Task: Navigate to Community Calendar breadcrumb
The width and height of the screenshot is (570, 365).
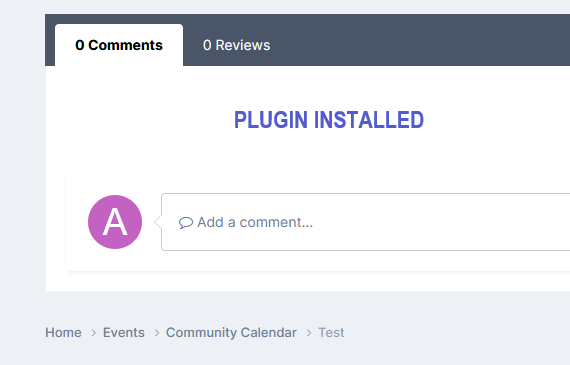Action: [x=231, y=333]
